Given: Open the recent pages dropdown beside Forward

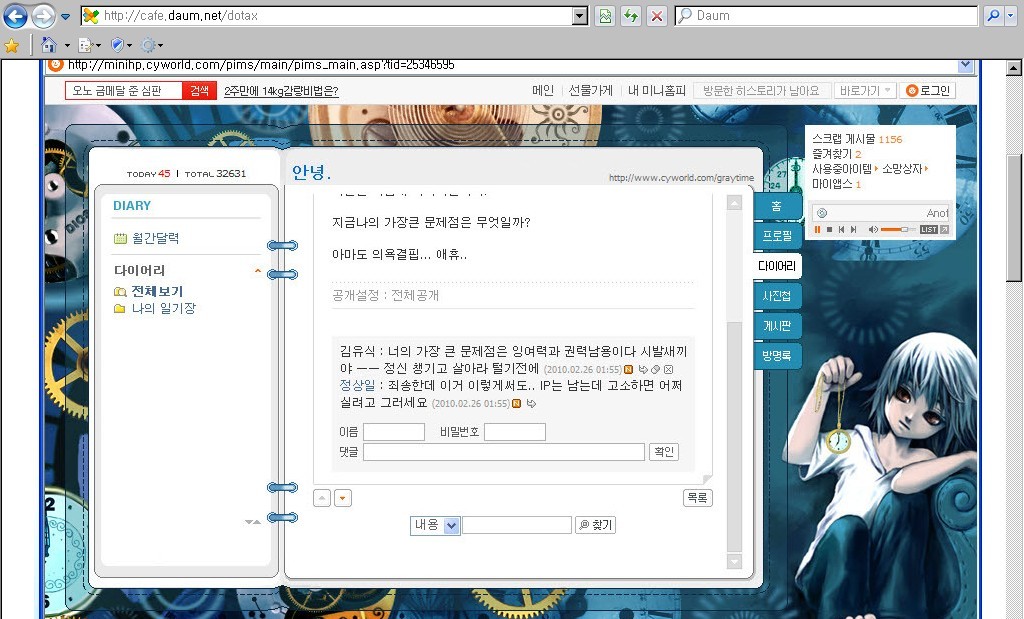Looking at the screenshot, I should pyautogui.click(x=65, y=17).
